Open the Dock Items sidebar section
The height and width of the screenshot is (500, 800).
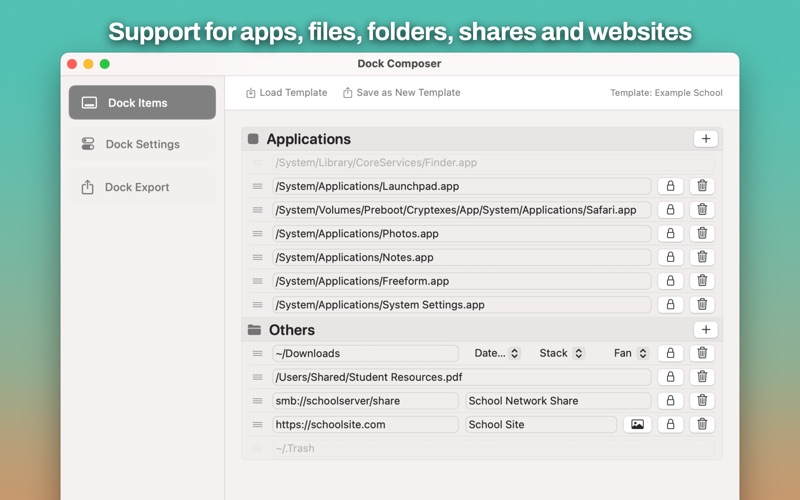click(142, 103)
